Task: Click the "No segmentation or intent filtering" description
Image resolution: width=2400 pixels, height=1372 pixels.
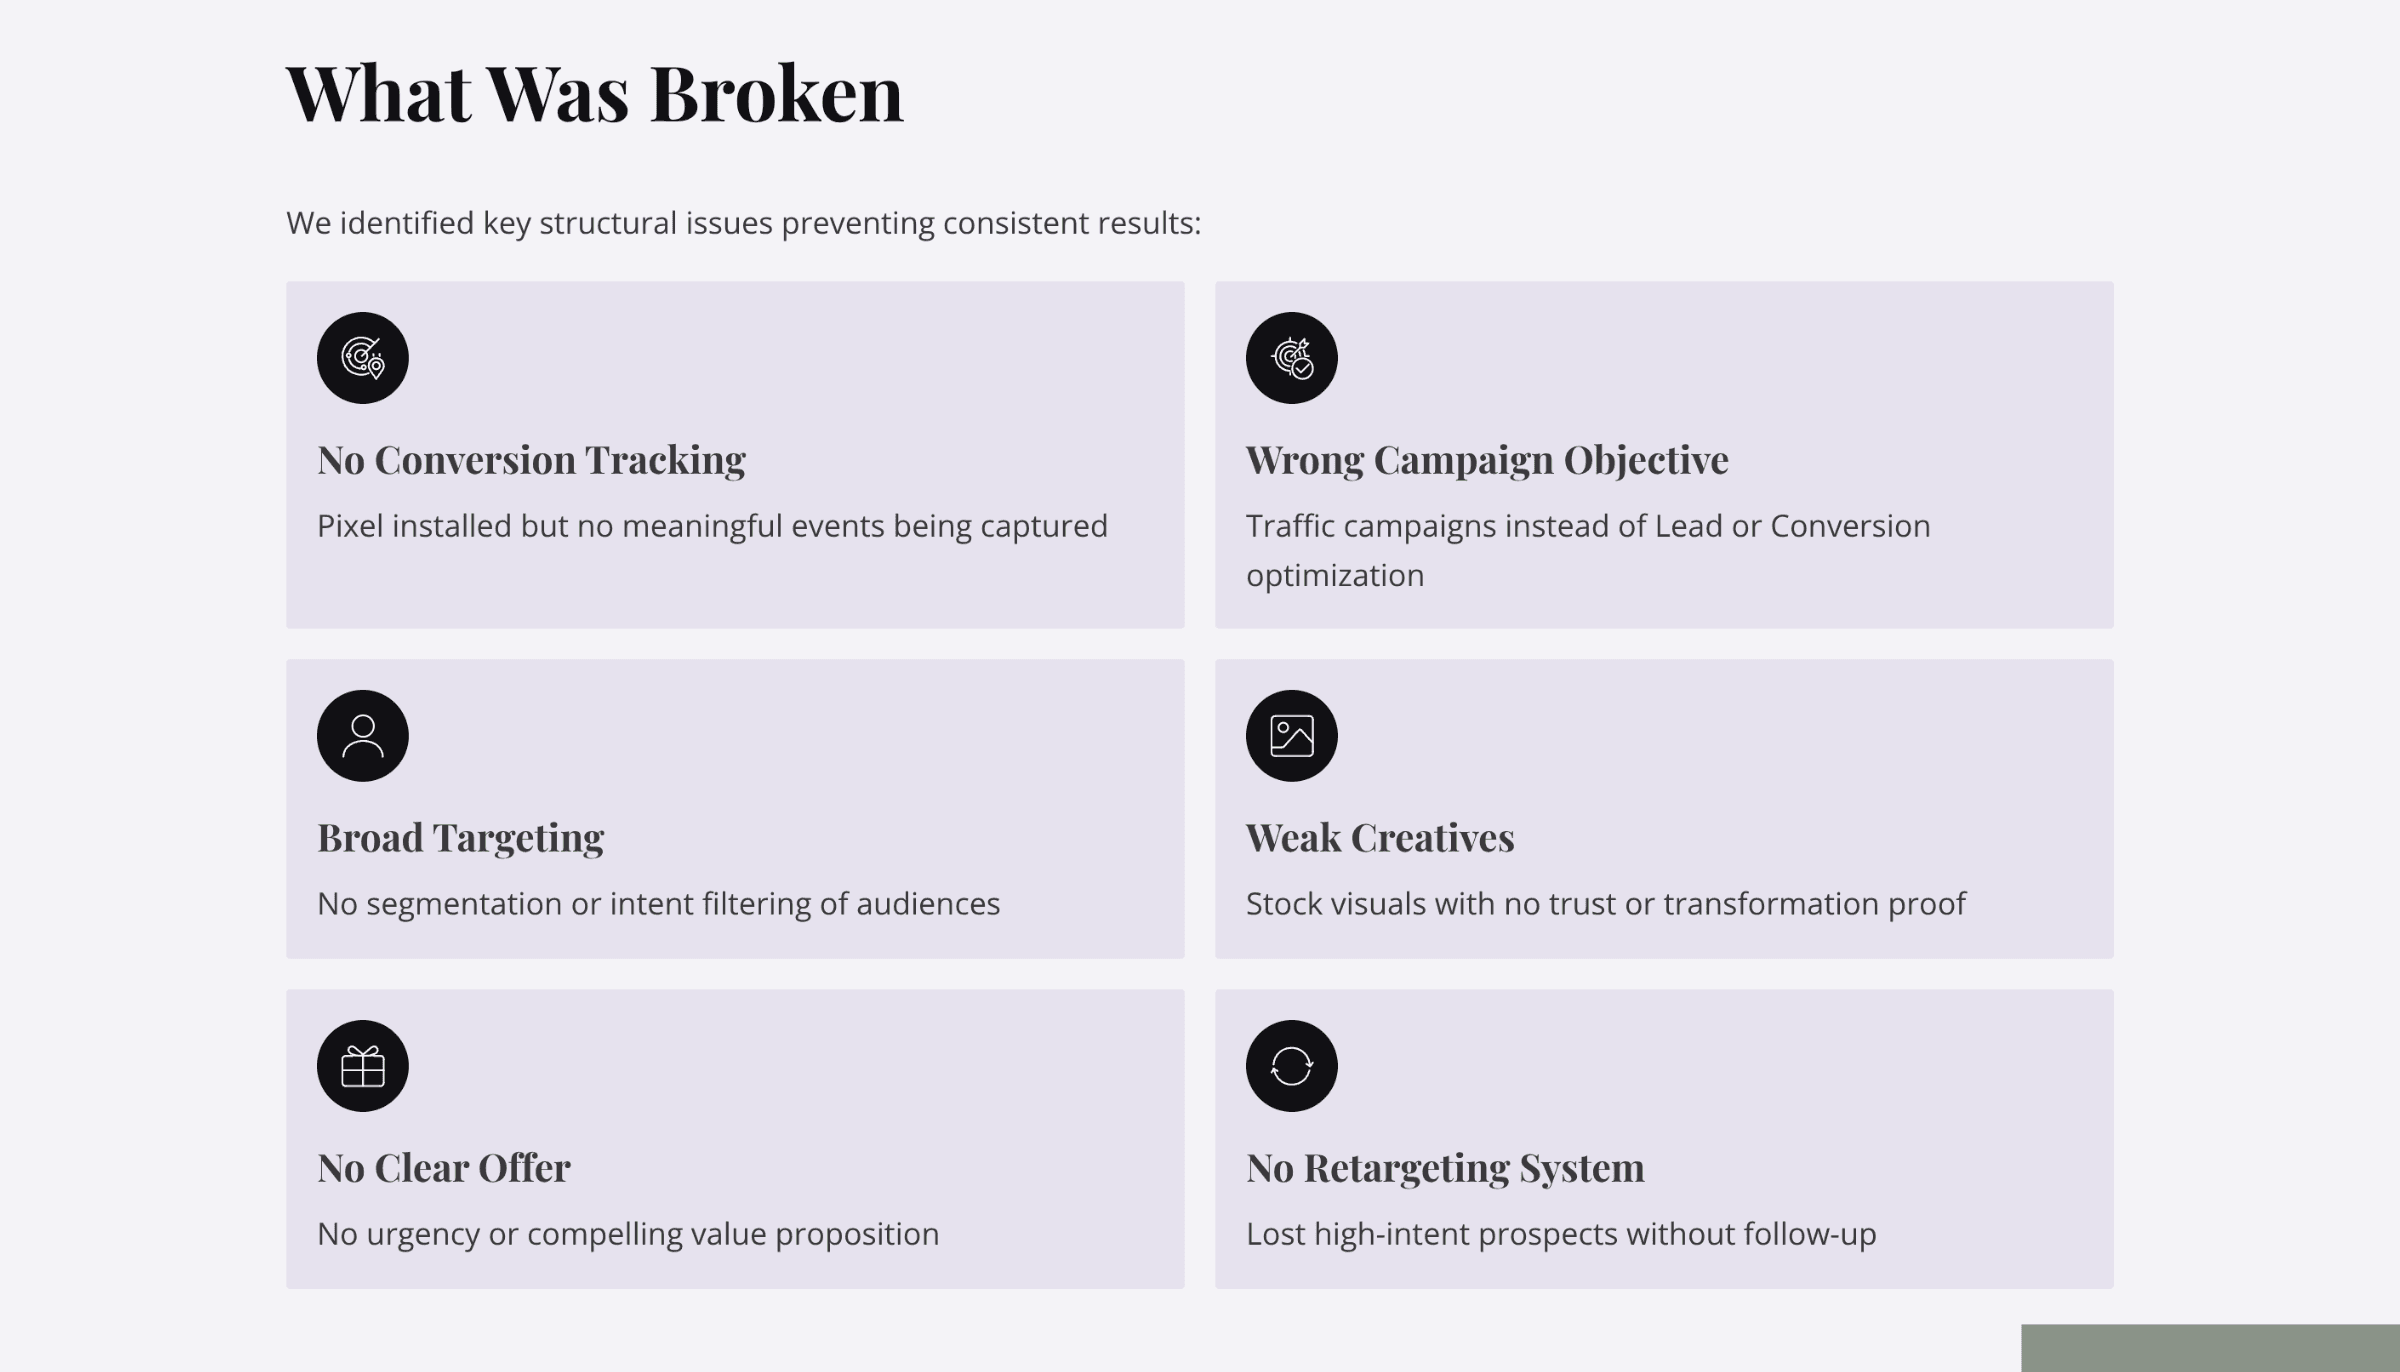Action: click(x=658, y=904)
